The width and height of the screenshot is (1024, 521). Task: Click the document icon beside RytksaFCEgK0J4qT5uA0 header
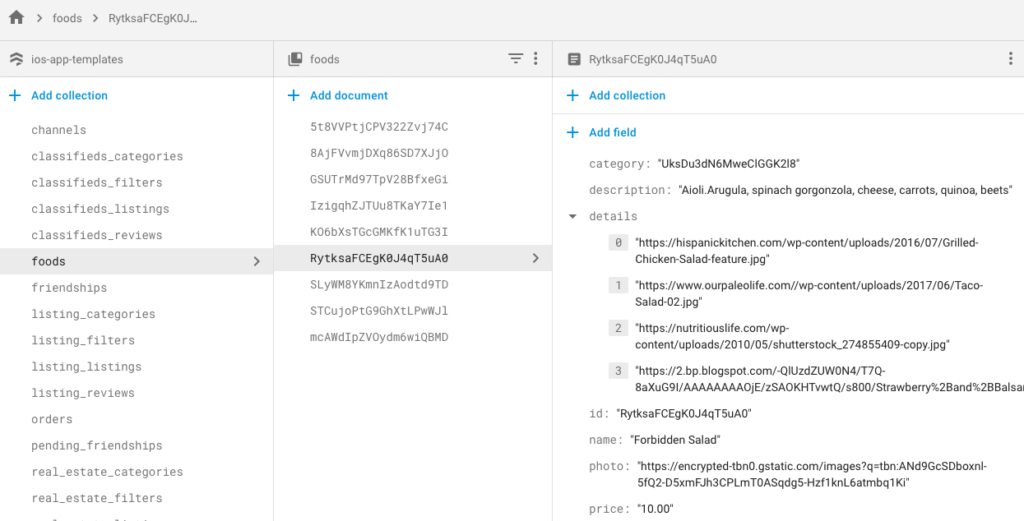(x=573, y=59)
